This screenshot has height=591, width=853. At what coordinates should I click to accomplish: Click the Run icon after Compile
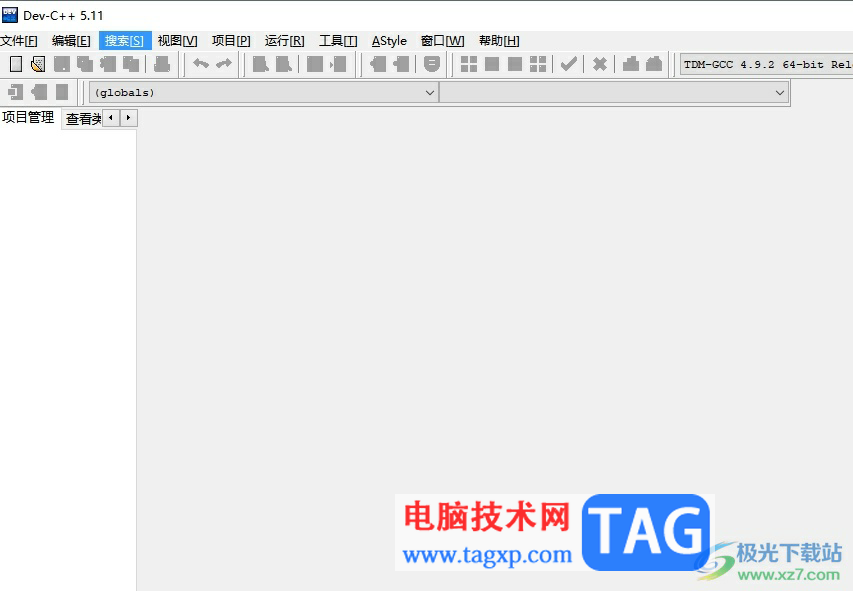coord(492,64)
